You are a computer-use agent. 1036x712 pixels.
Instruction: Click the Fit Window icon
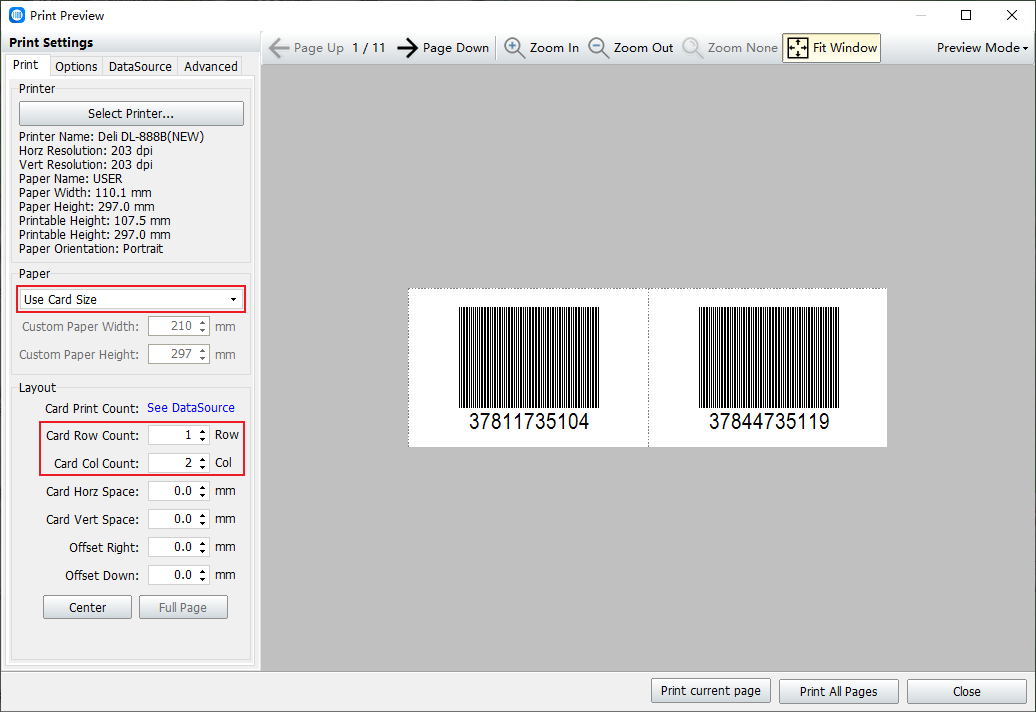click(x=797, y=48)
